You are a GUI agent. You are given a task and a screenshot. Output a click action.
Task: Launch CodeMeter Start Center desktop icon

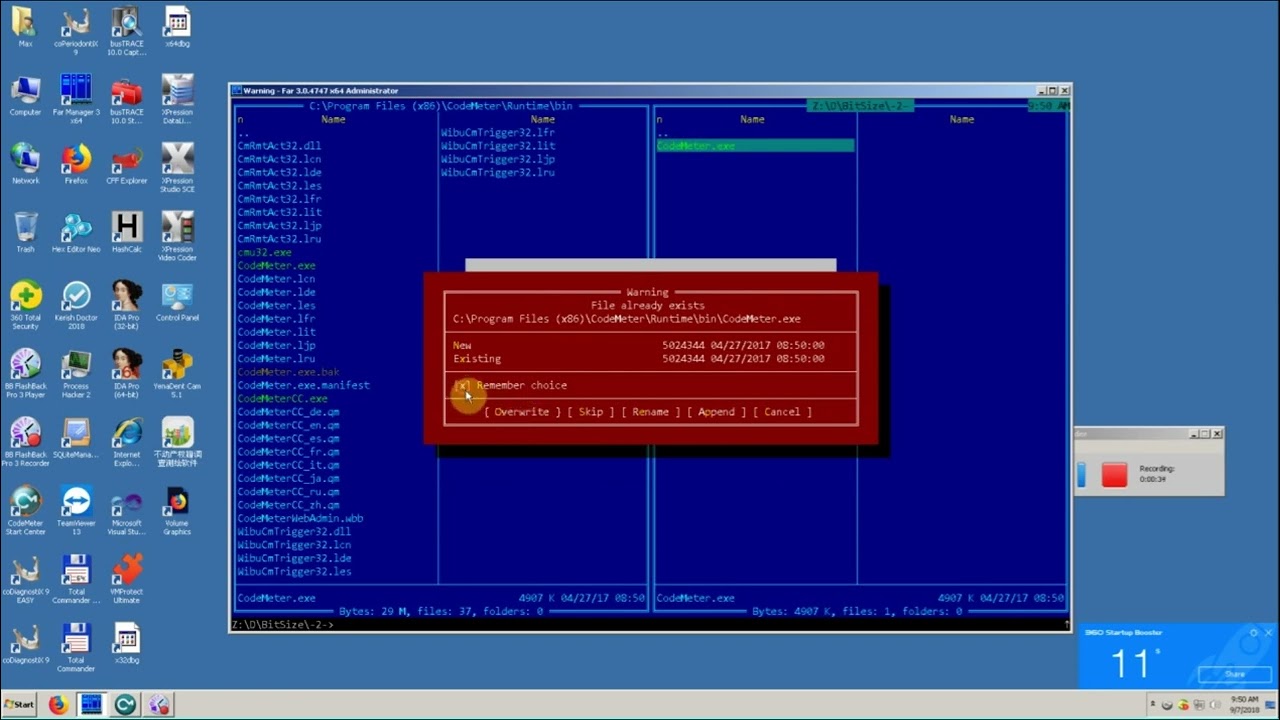25,510
